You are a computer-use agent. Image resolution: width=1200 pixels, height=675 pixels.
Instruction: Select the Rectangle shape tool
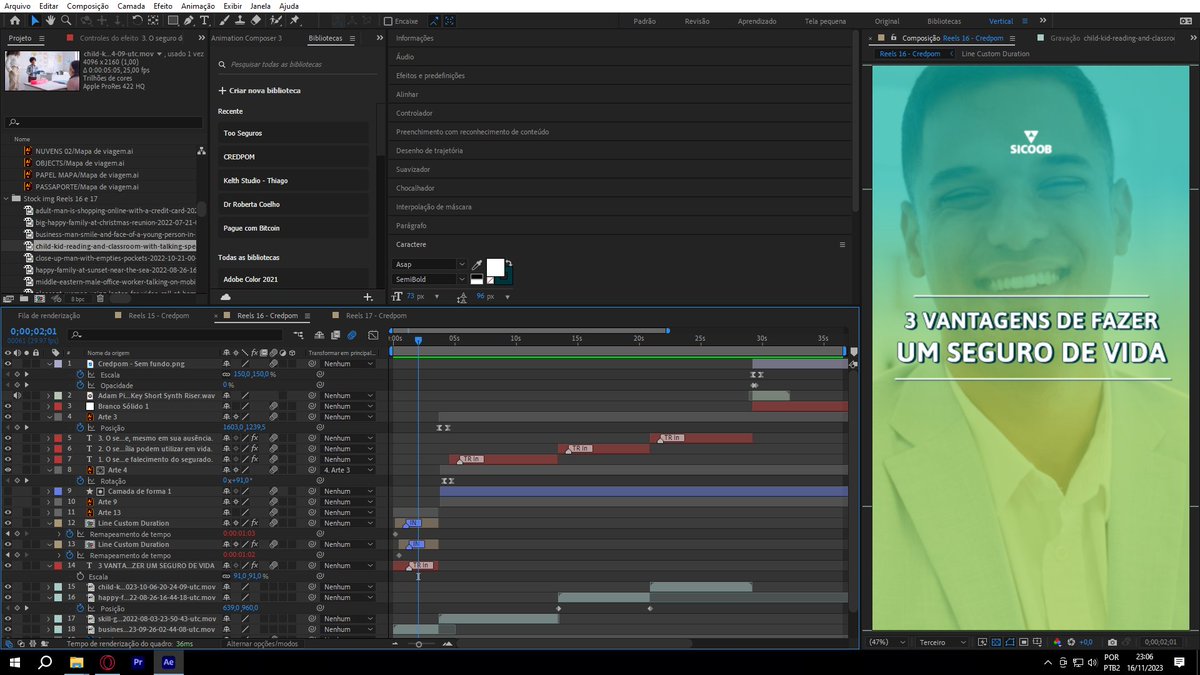[x=173, y=20]
